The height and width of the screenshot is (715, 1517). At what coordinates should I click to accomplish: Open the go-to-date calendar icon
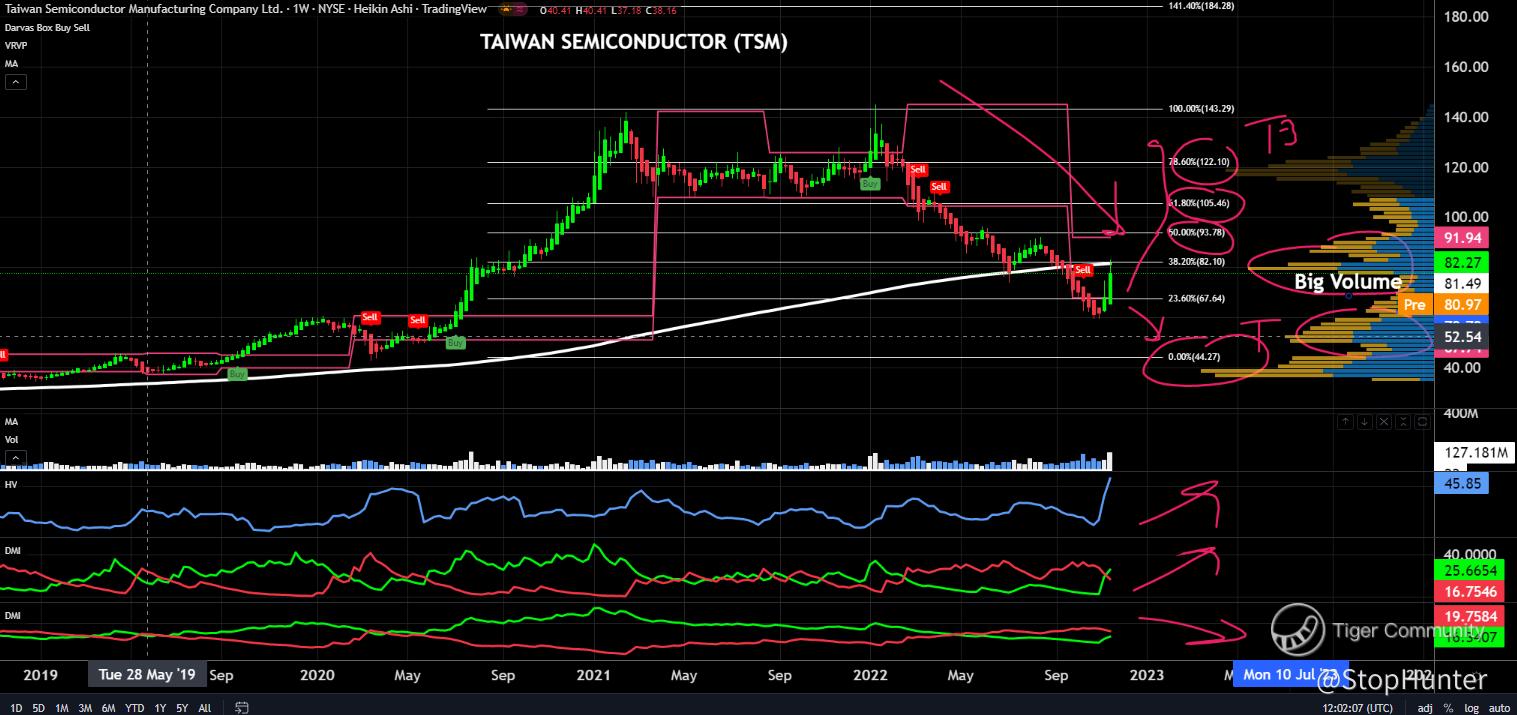[x=241, y=707]
